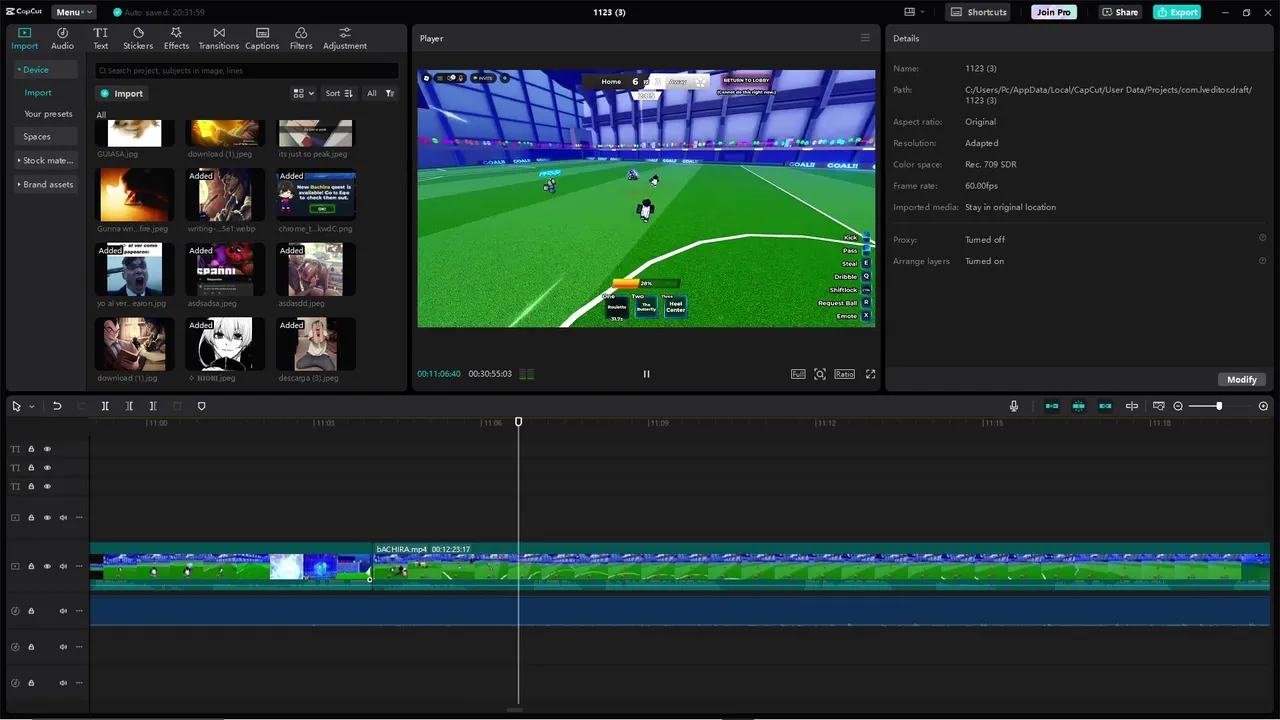This screenshot has width=1280, height=720.
Task: Open the Text tab
Action: coord(100,38)
